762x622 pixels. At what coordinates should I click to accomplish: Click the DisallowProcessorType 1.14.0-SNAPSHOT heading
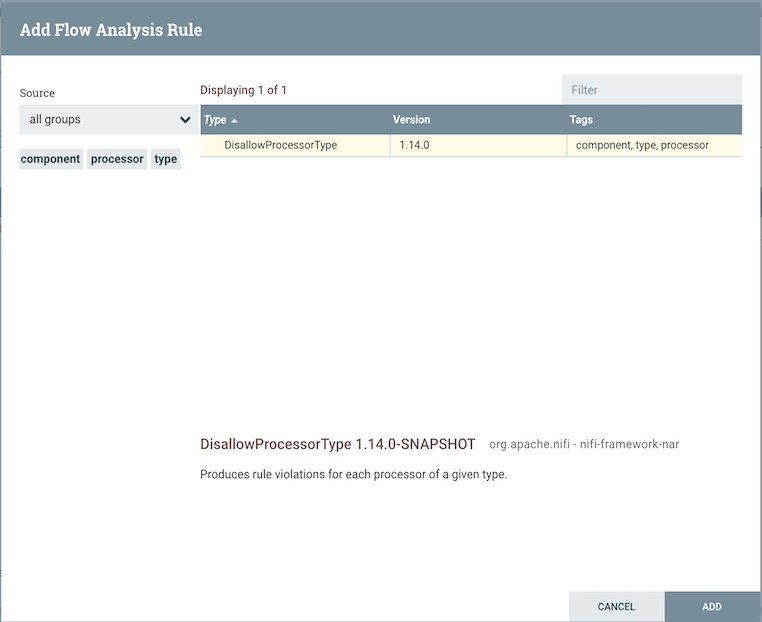(337, 444)
